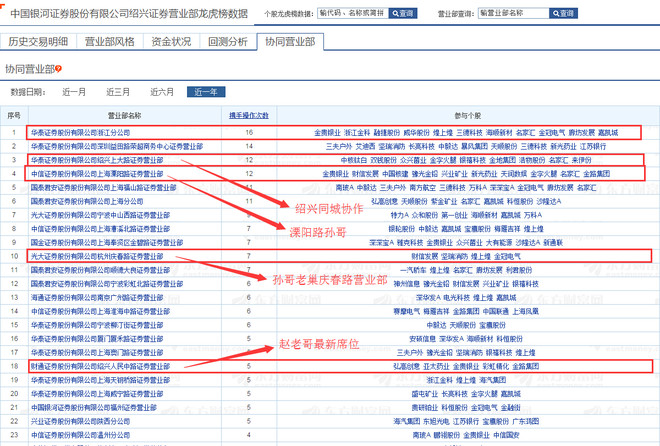Open 华泰证券 上海威宁路营业部 link
Viewport: 660px width, 446px height.
tap(97, 394)
